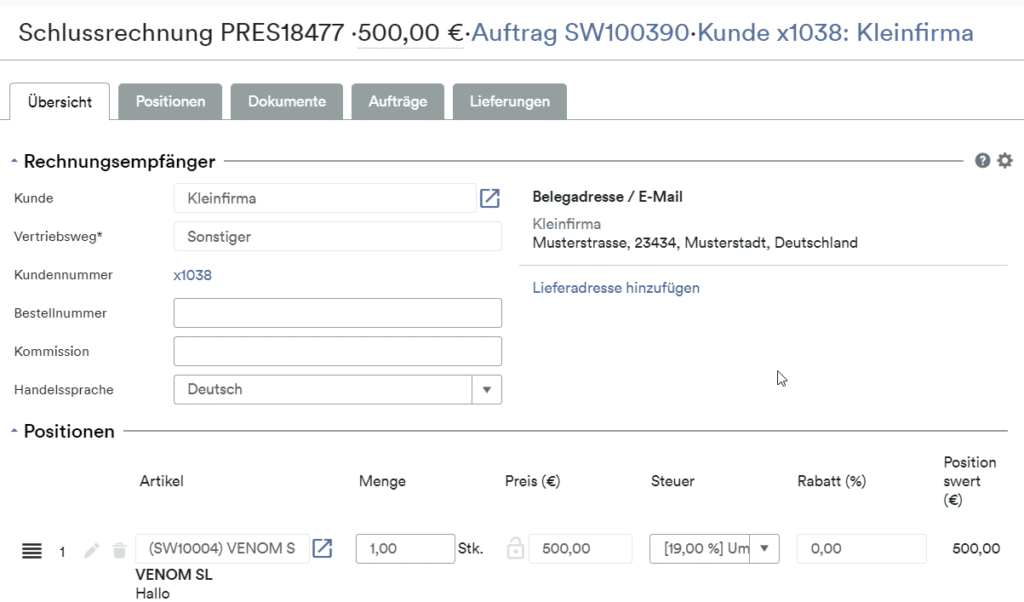Switch to the Dokumente tab
The height and width of the screenshot is (602, 1024).
pyautogui.click(x=287, y=100)
